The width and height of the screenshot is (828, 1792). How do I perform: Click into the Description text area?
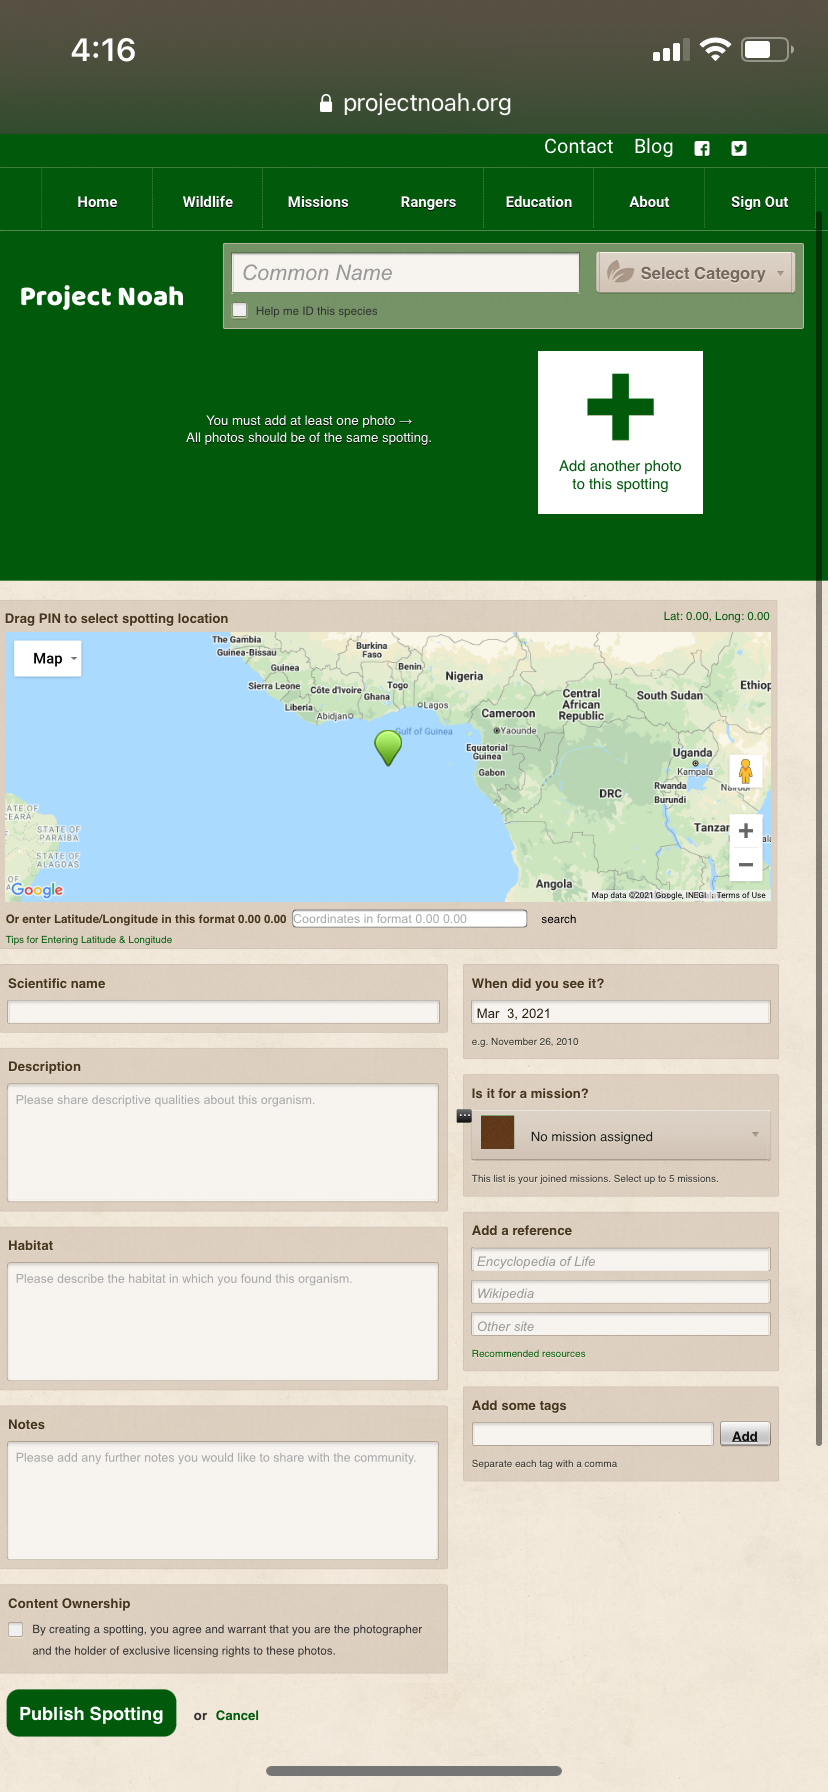click(x=223, y=1142)
